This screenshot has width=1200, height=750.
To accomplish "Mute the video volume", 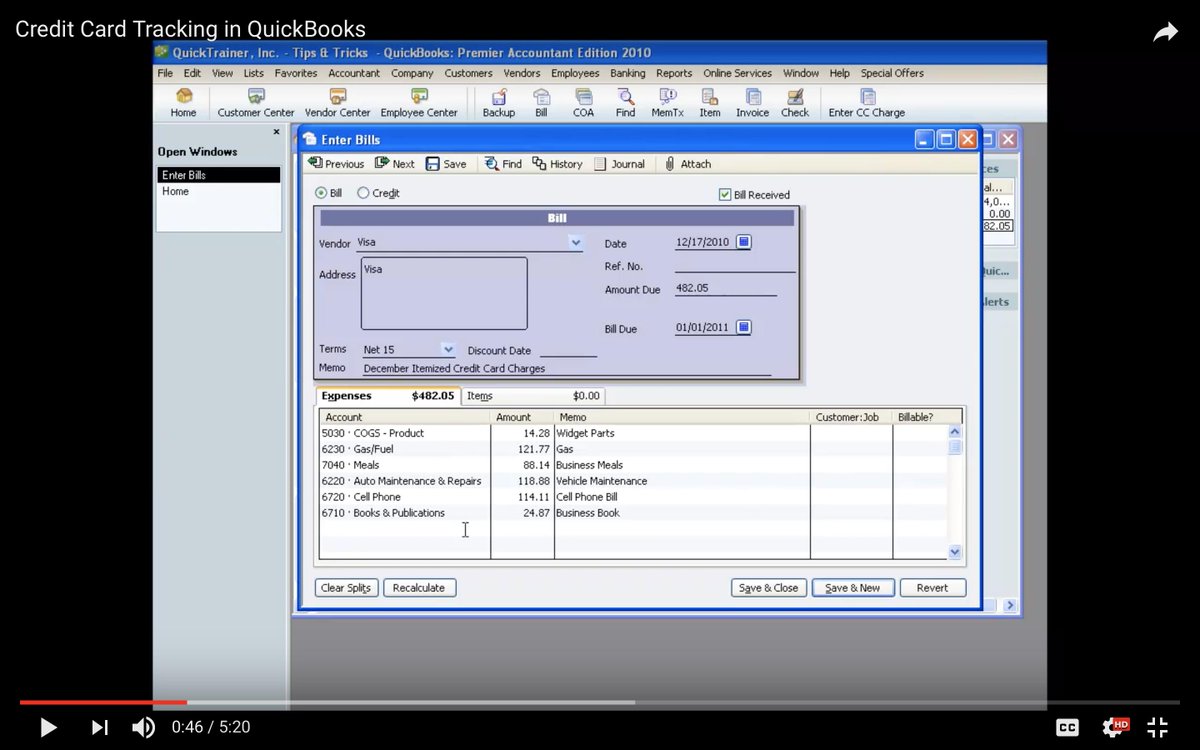I will [144, 727].
